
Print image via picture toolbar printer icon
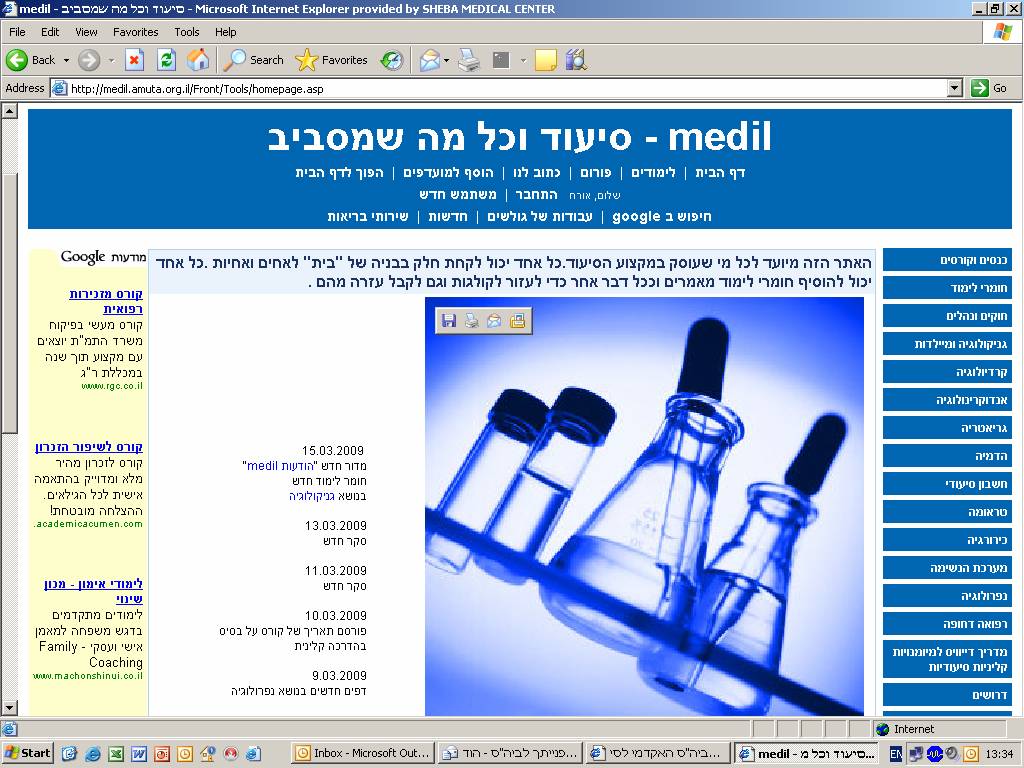(472, 321)
